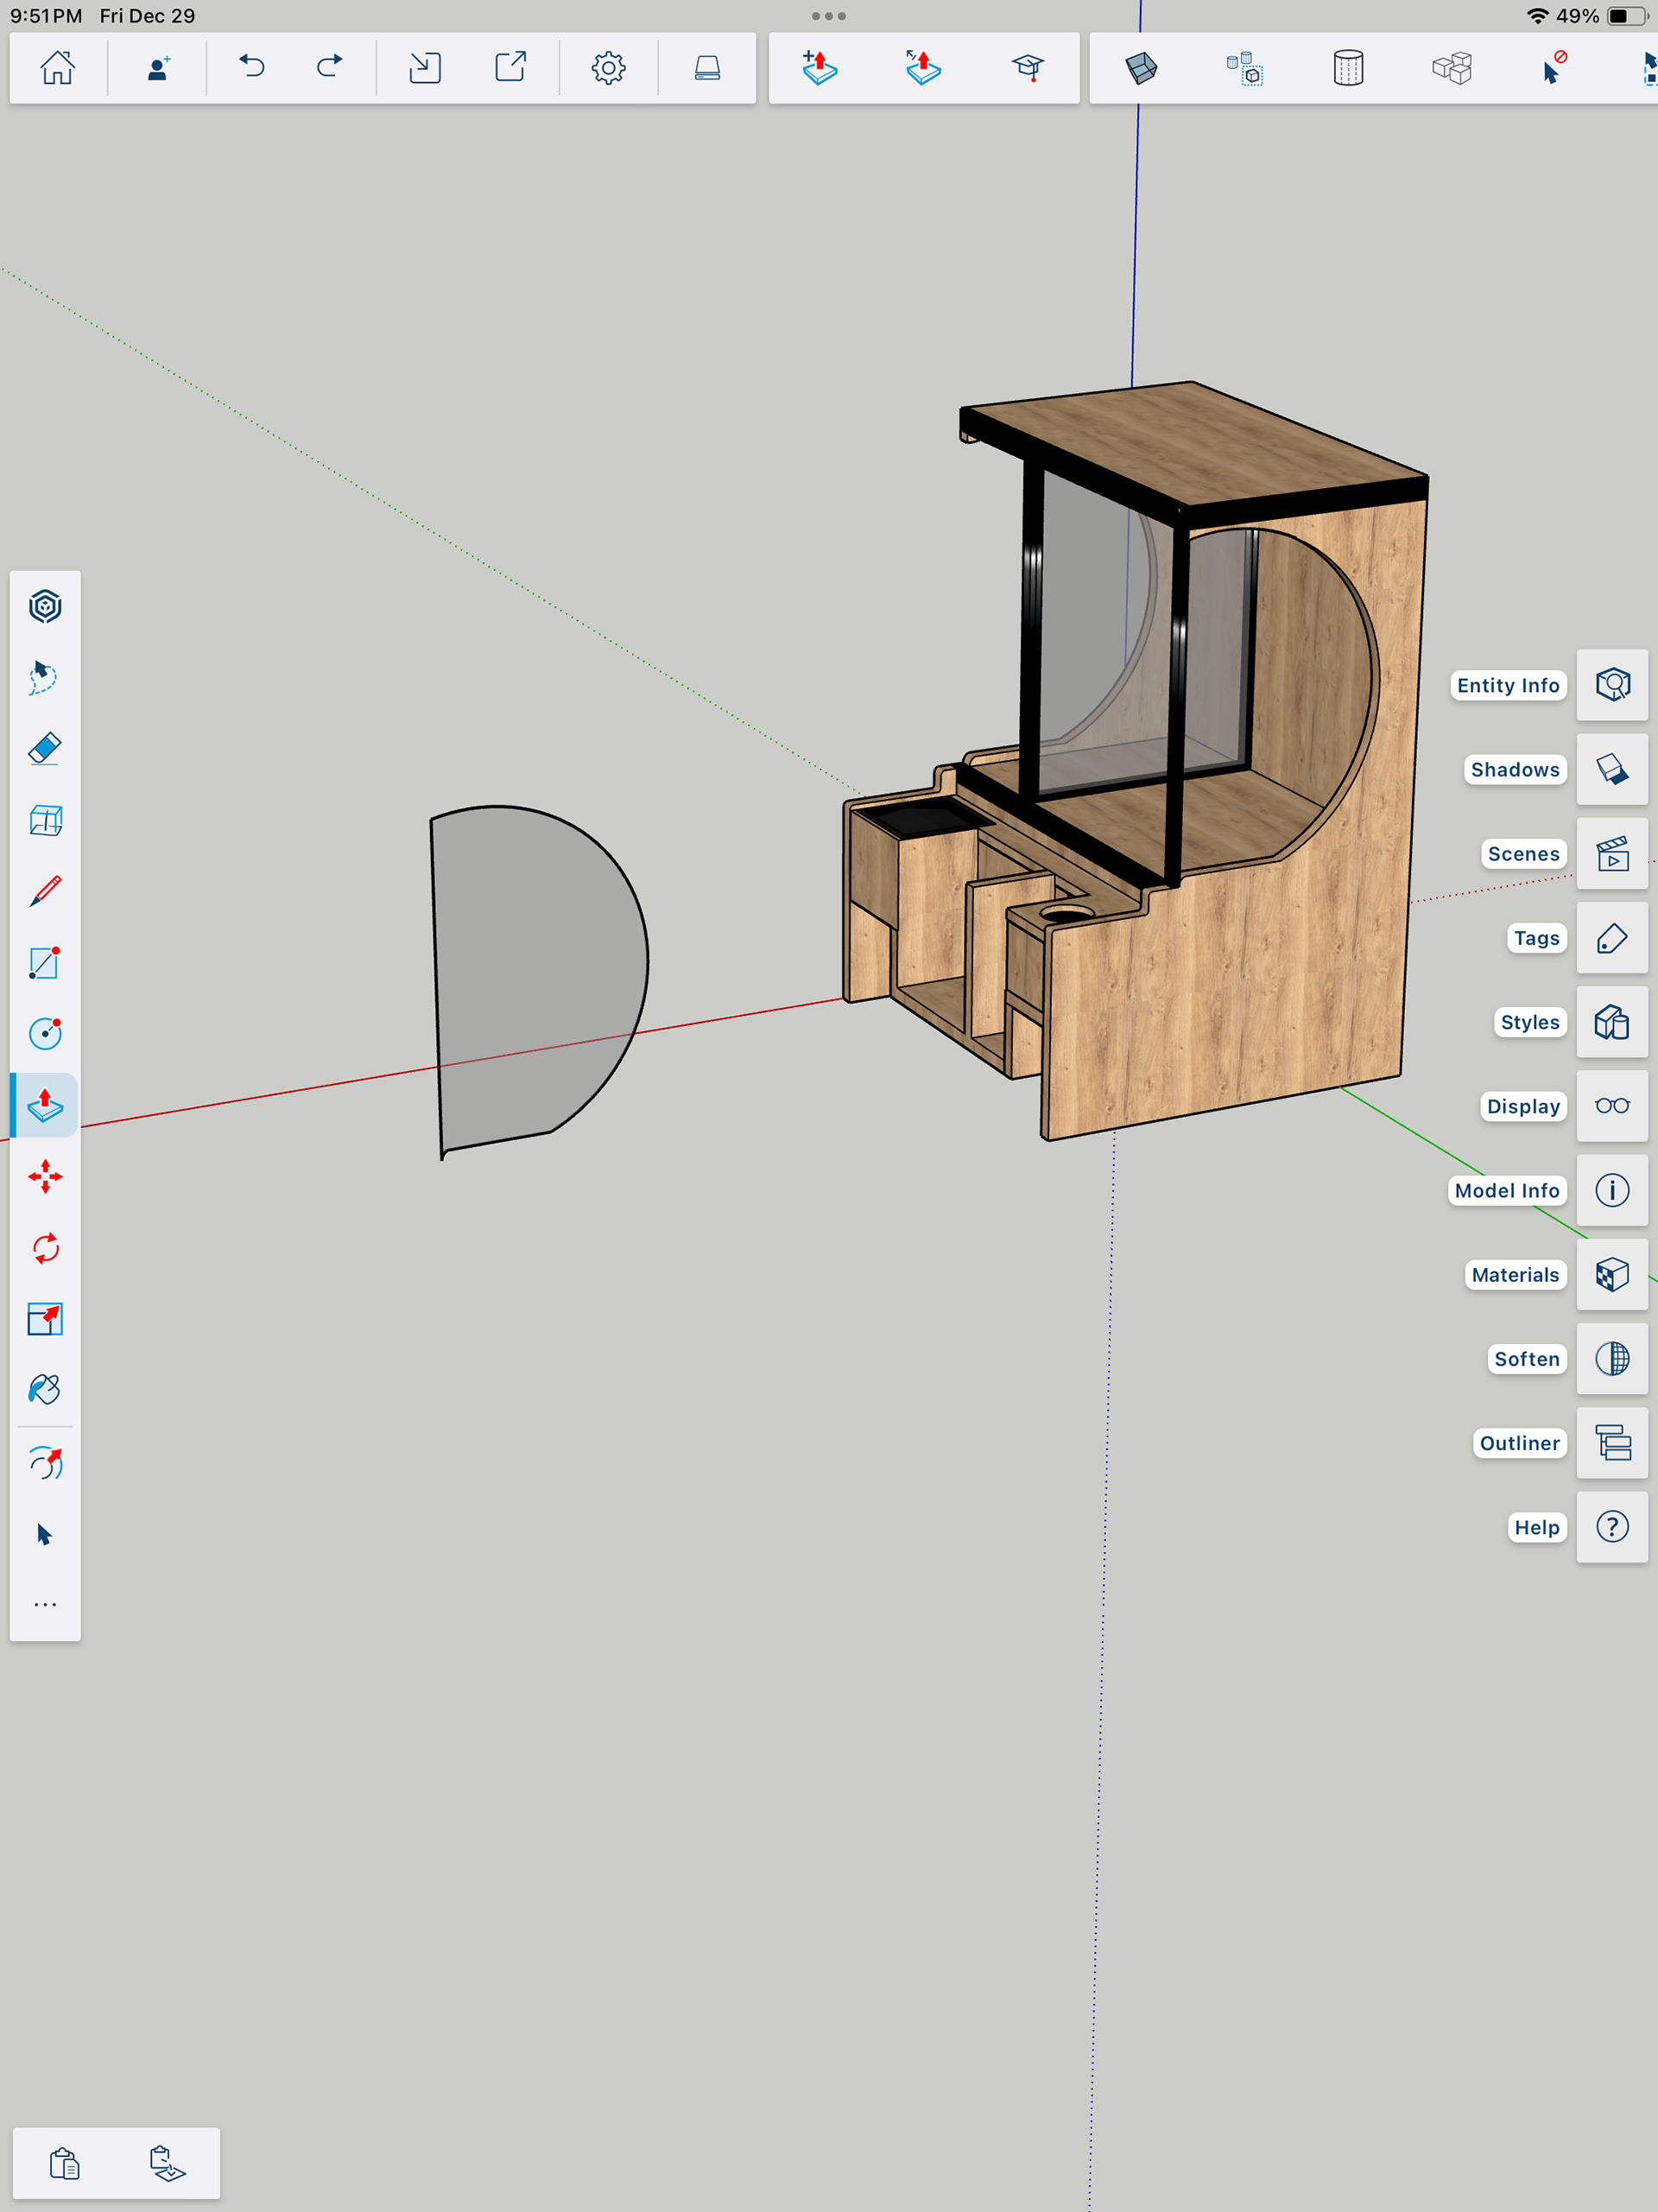Choose the Move tool
The image size is (1658, 2212).
[45, 1177]
